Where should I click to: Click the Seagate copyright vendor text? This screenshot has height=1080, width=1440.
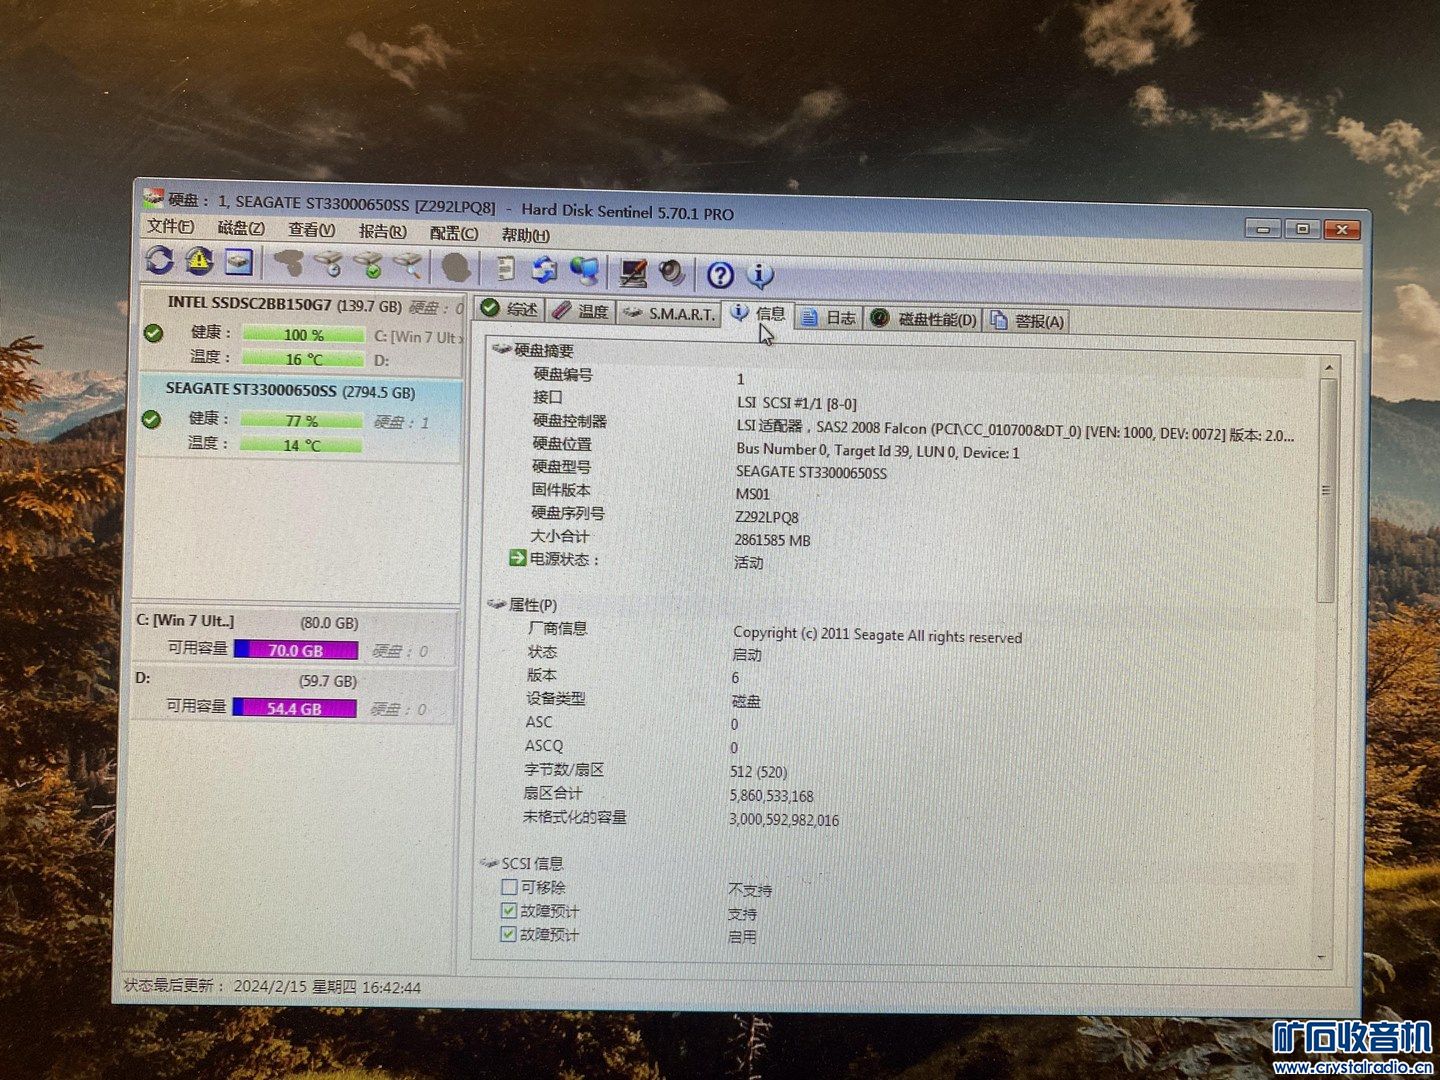click(877, 635)
